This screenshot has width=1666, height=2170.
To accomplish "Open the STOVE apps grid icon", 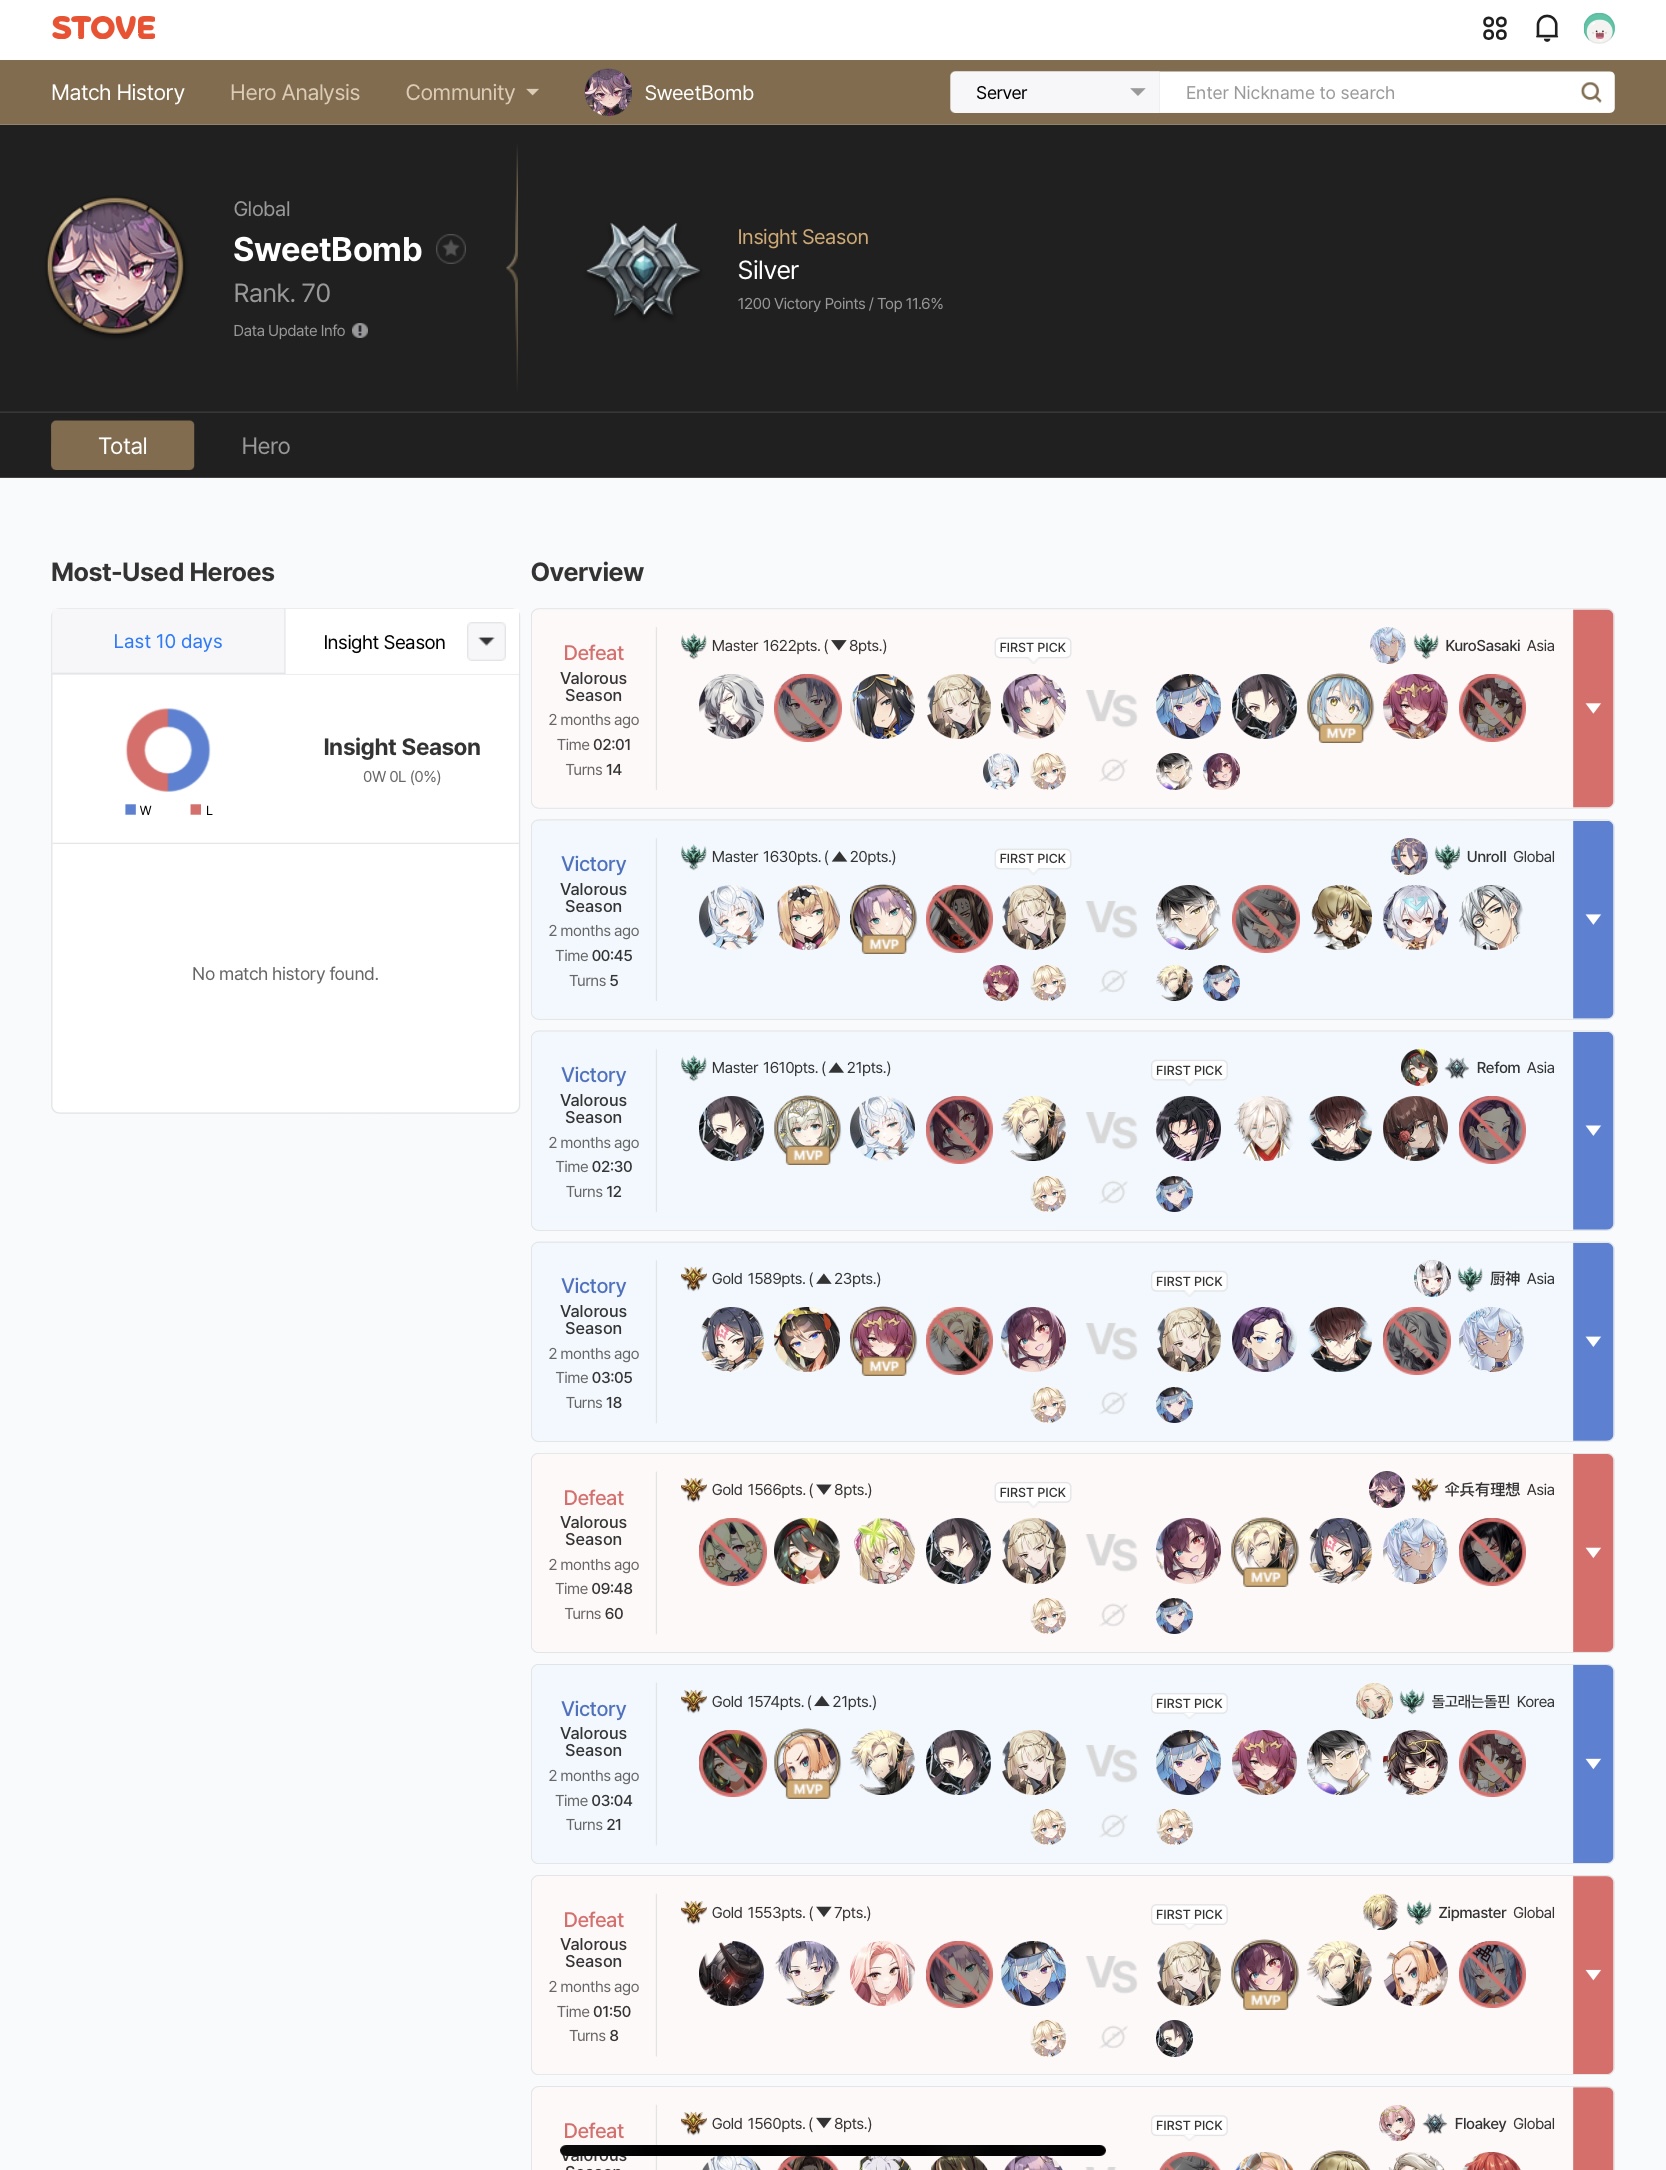I will point(1494,28).
